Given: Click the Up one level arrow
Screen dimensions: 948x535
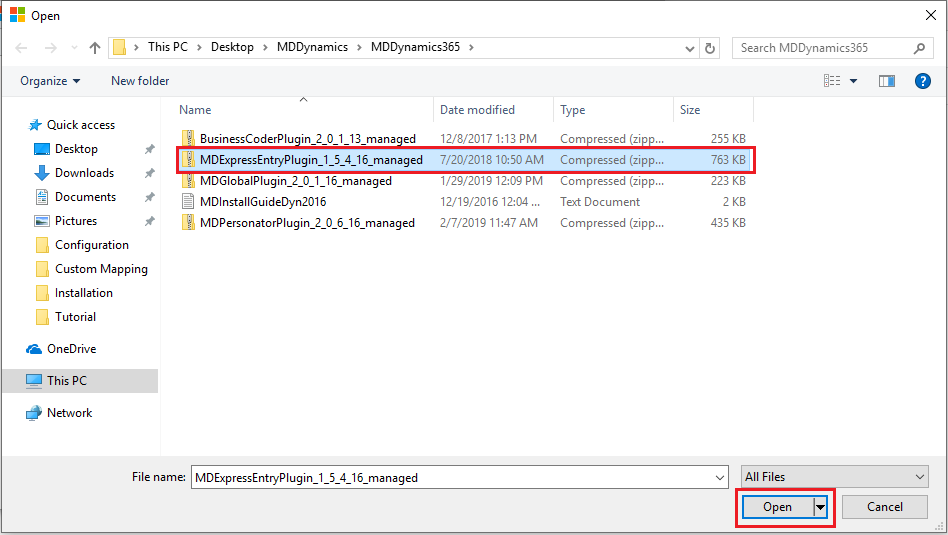Looking at the screenshot, I should pyautogui.click(x=95, y=48).
